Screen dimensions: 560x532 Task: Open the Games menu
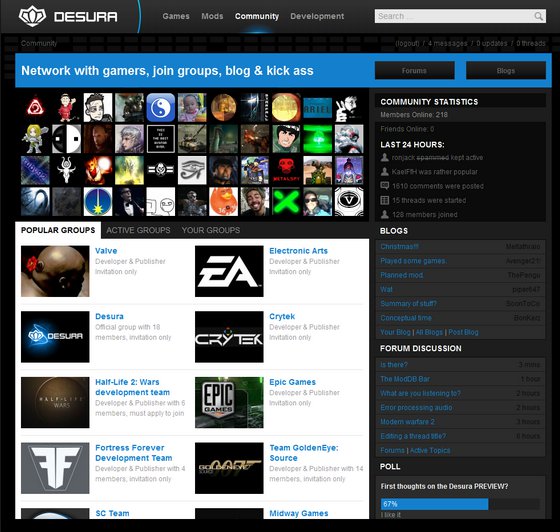tap(176, 16)
